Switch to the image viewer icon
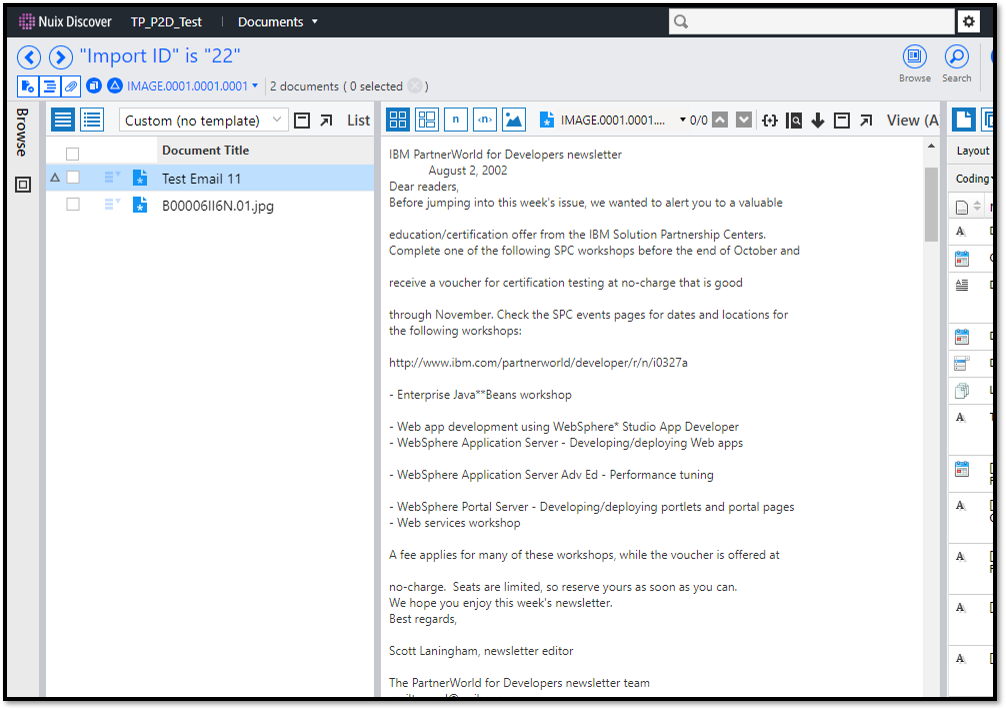Screen dimensions: 1006x710 tap(513, 120)
